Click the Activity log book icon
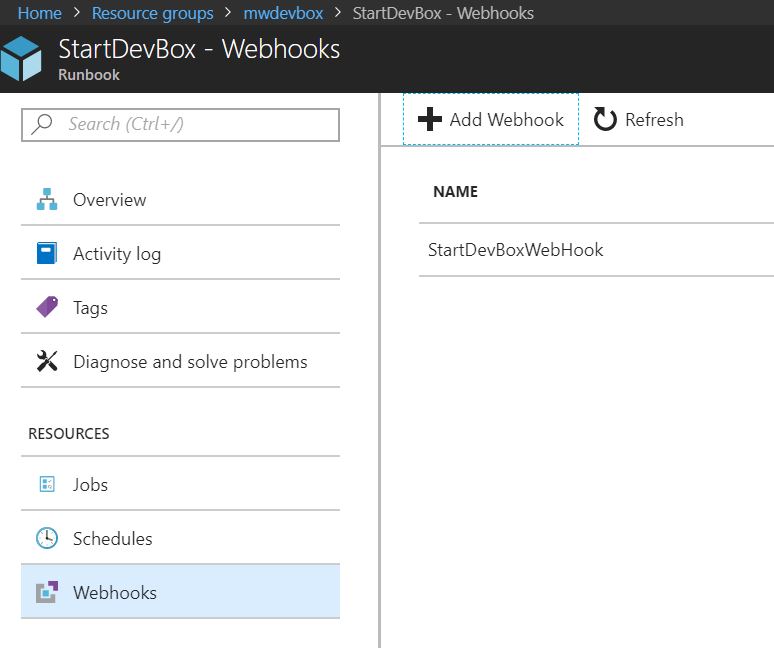The width and height of the screenshot is (774, 648). click(47, 253)
